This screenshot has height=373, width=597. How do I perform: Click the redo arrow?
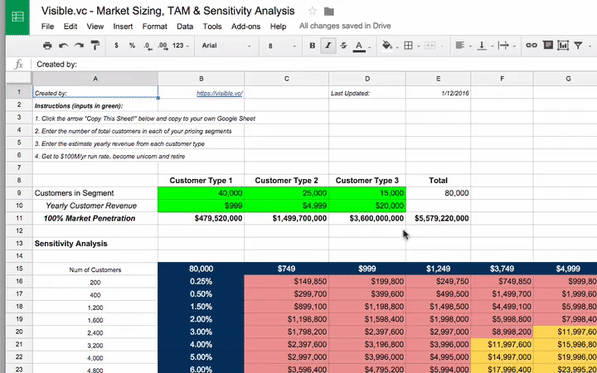click(x=79, y=46)
